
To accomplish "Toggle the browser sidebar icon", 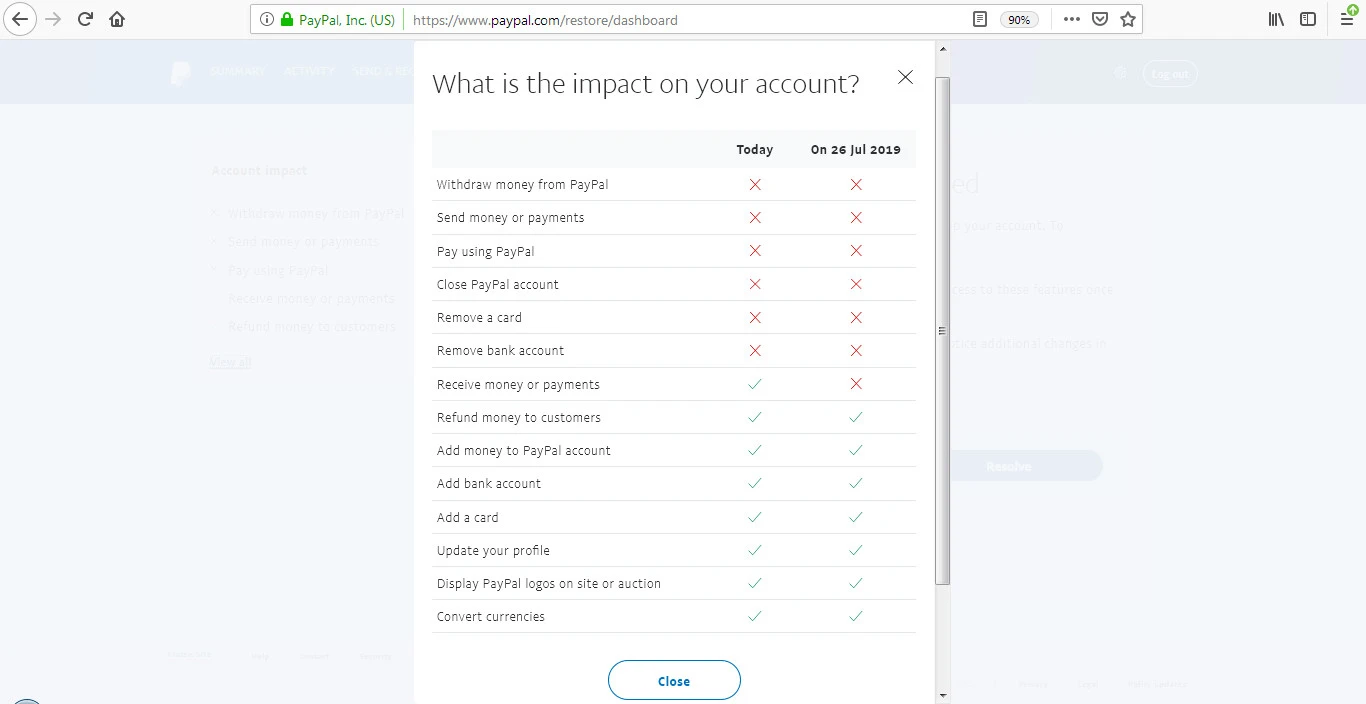I will pyautogui.click(x=1308, y=19).
